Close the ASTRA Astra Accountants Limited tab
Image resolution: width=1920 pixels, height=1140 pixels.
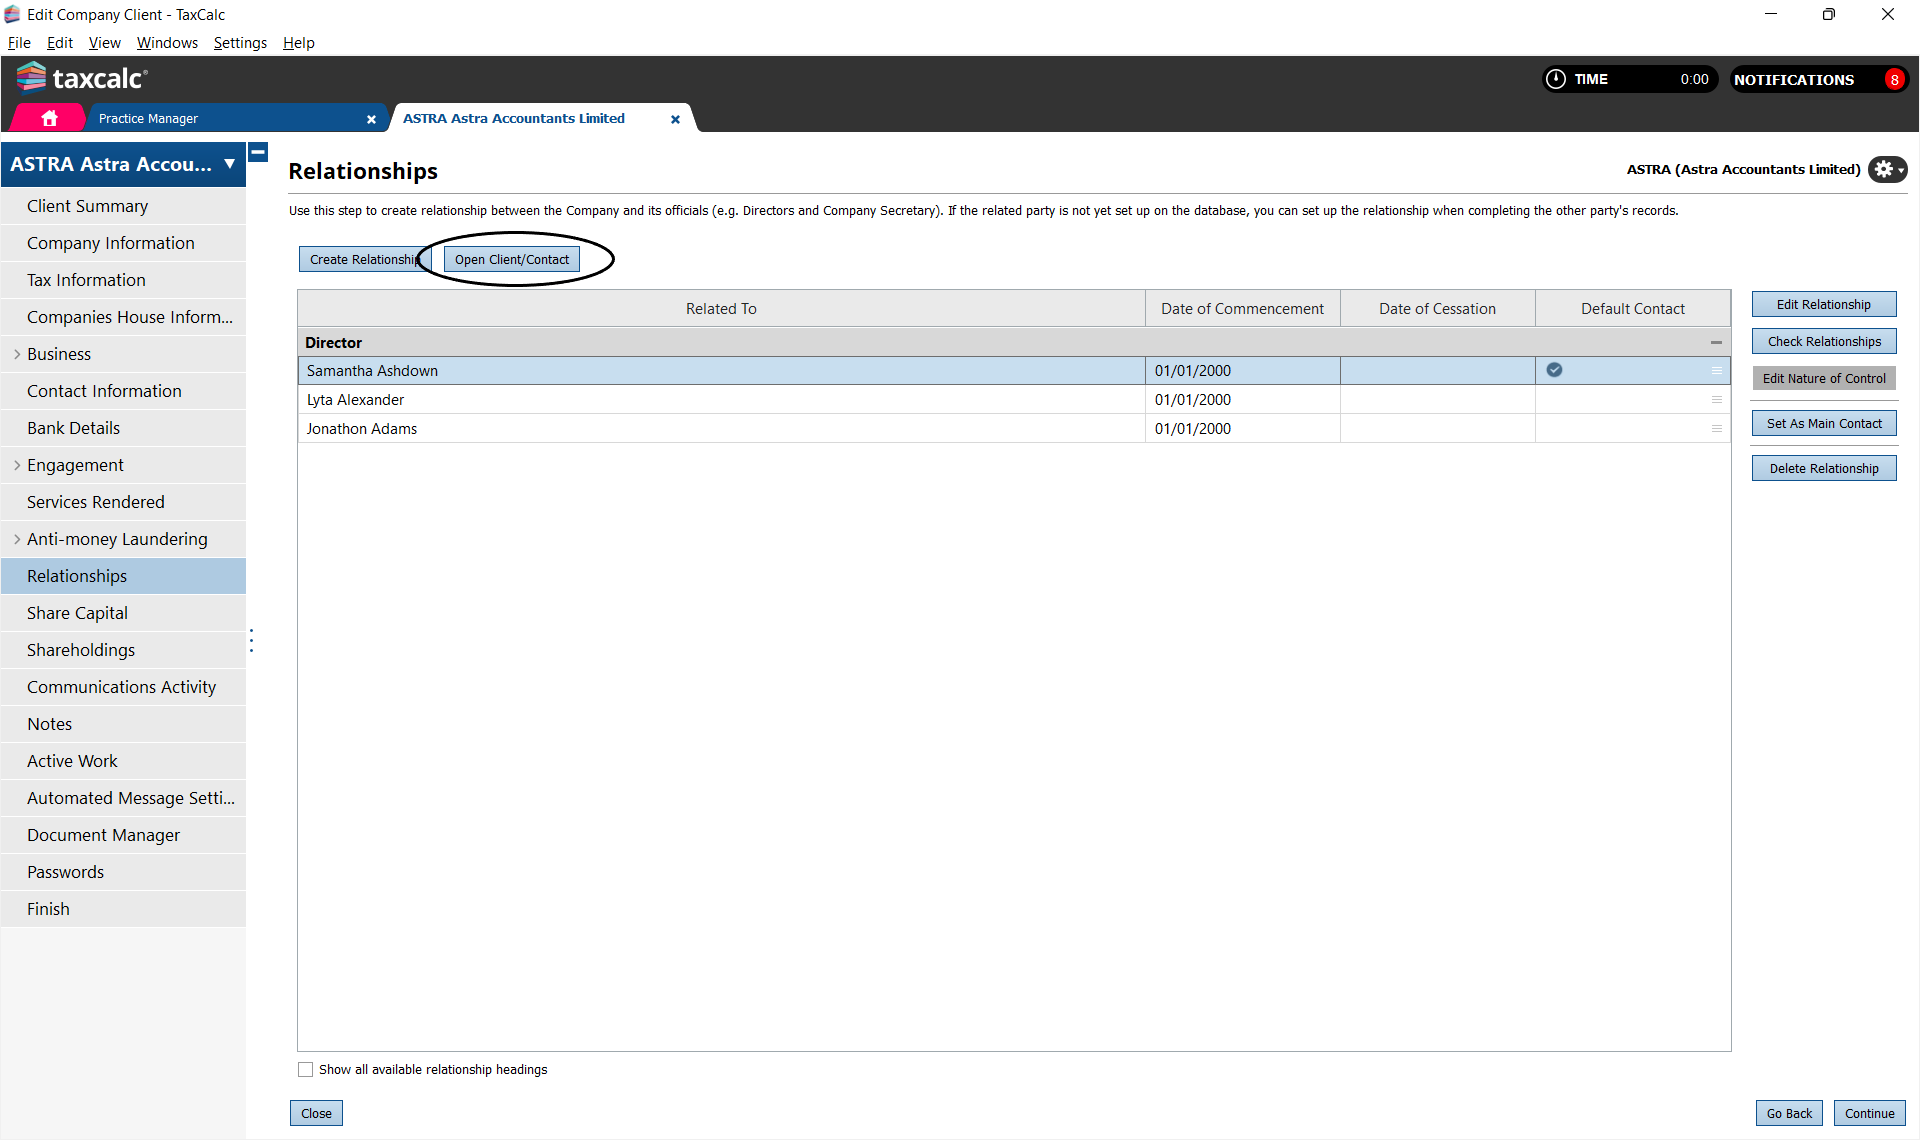pos(675,119)
